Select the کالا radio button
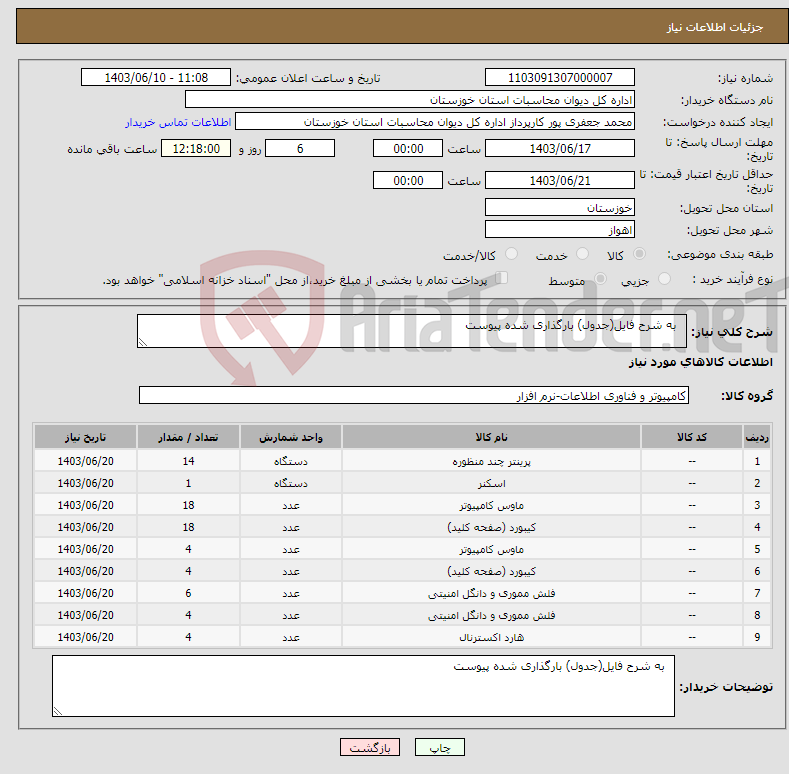Screen dimensions: 789x774 coord(640,254)
